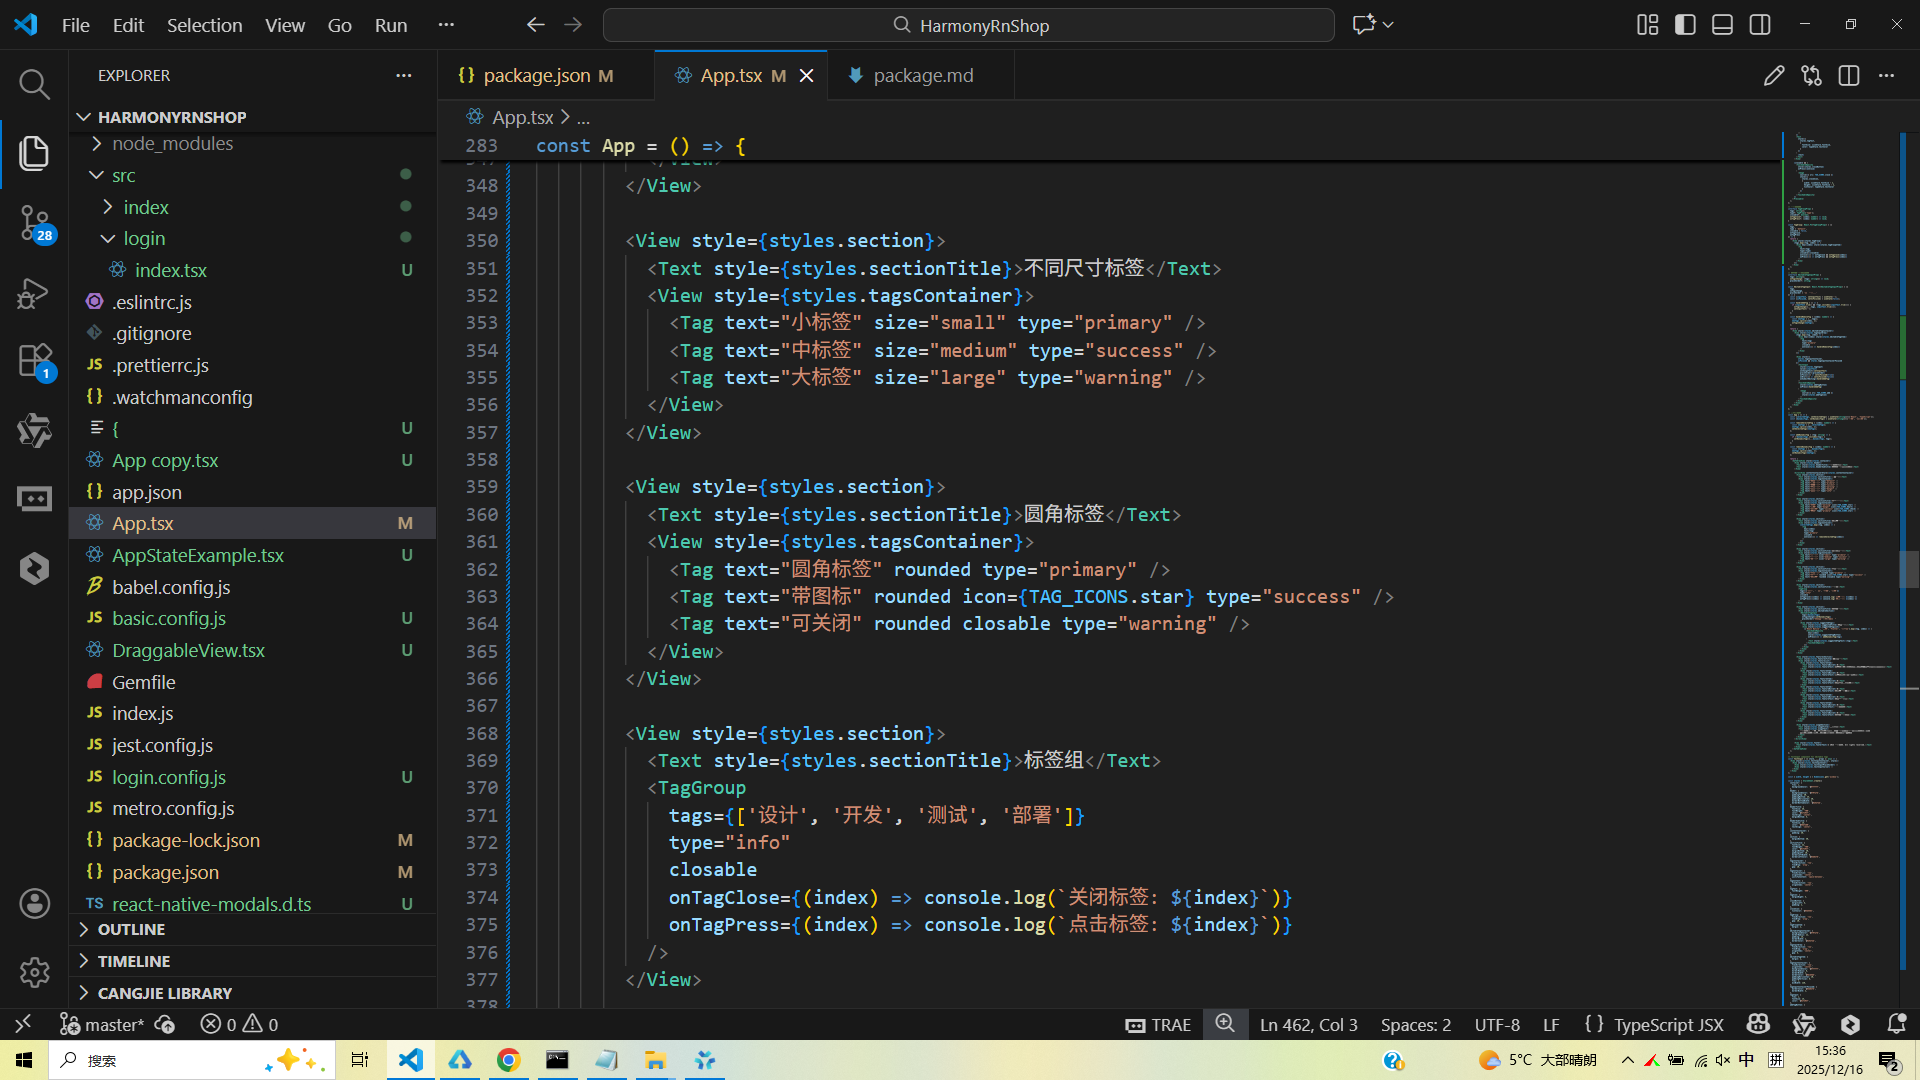Click the TypeScript JSX language mode

[x=1668, y=1024]
